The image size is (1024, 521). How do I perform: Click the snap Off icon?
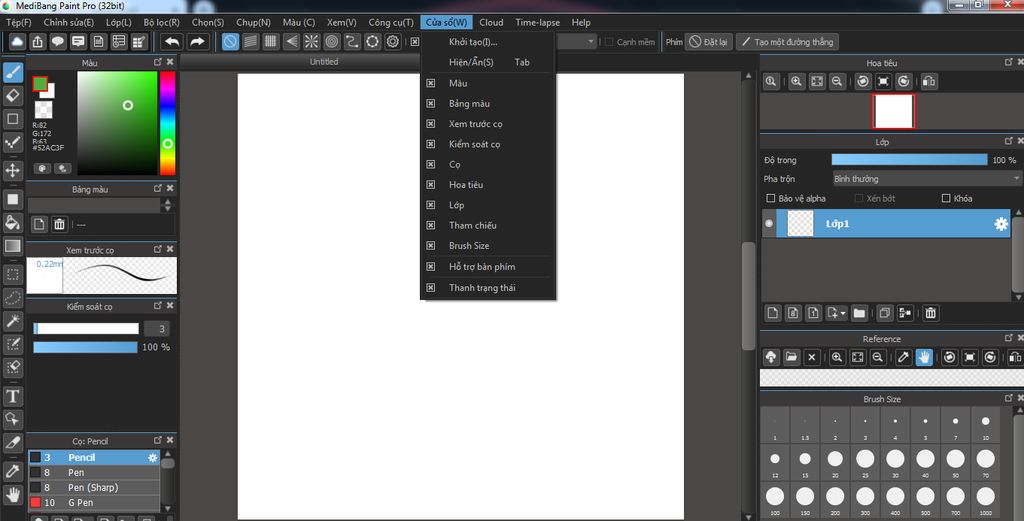pos(230,42)
